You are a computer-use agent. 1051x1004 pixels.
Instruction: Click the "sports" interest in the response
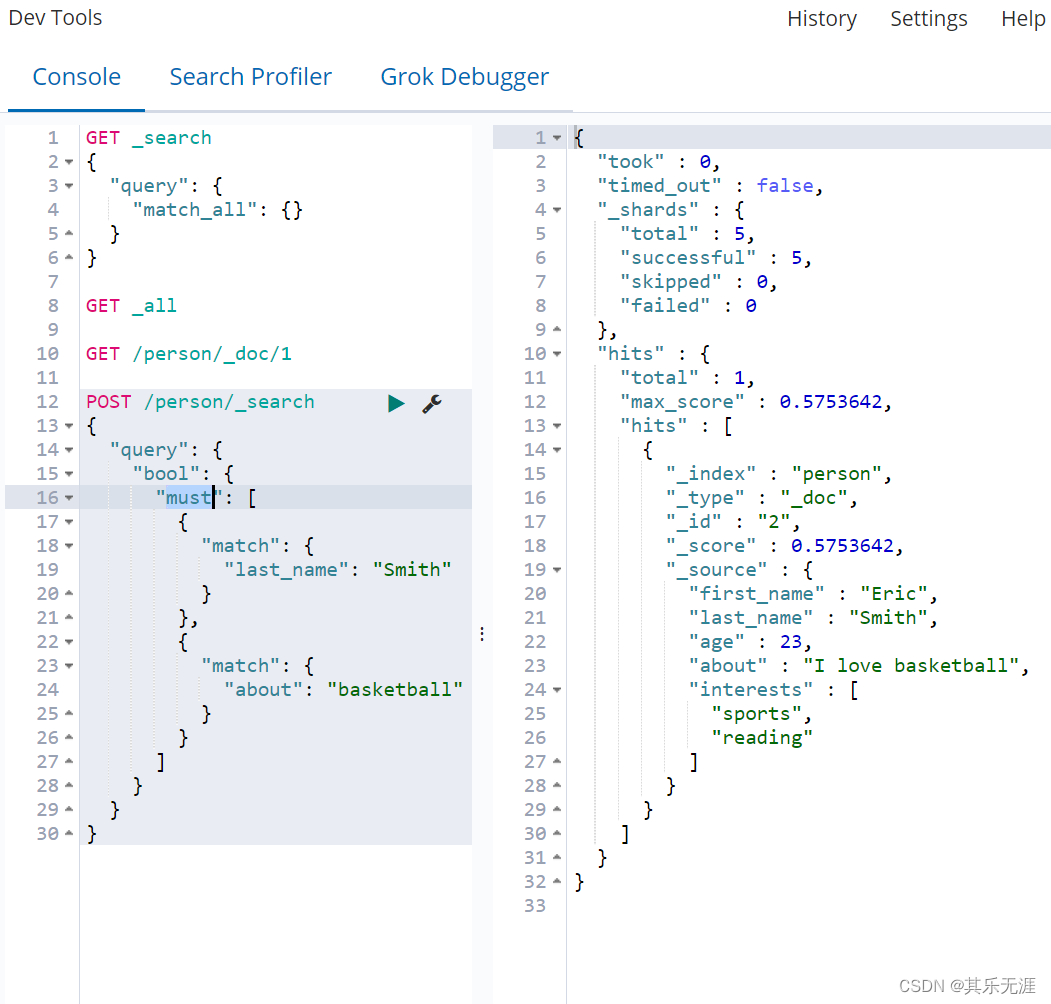[x=756, y=714]
